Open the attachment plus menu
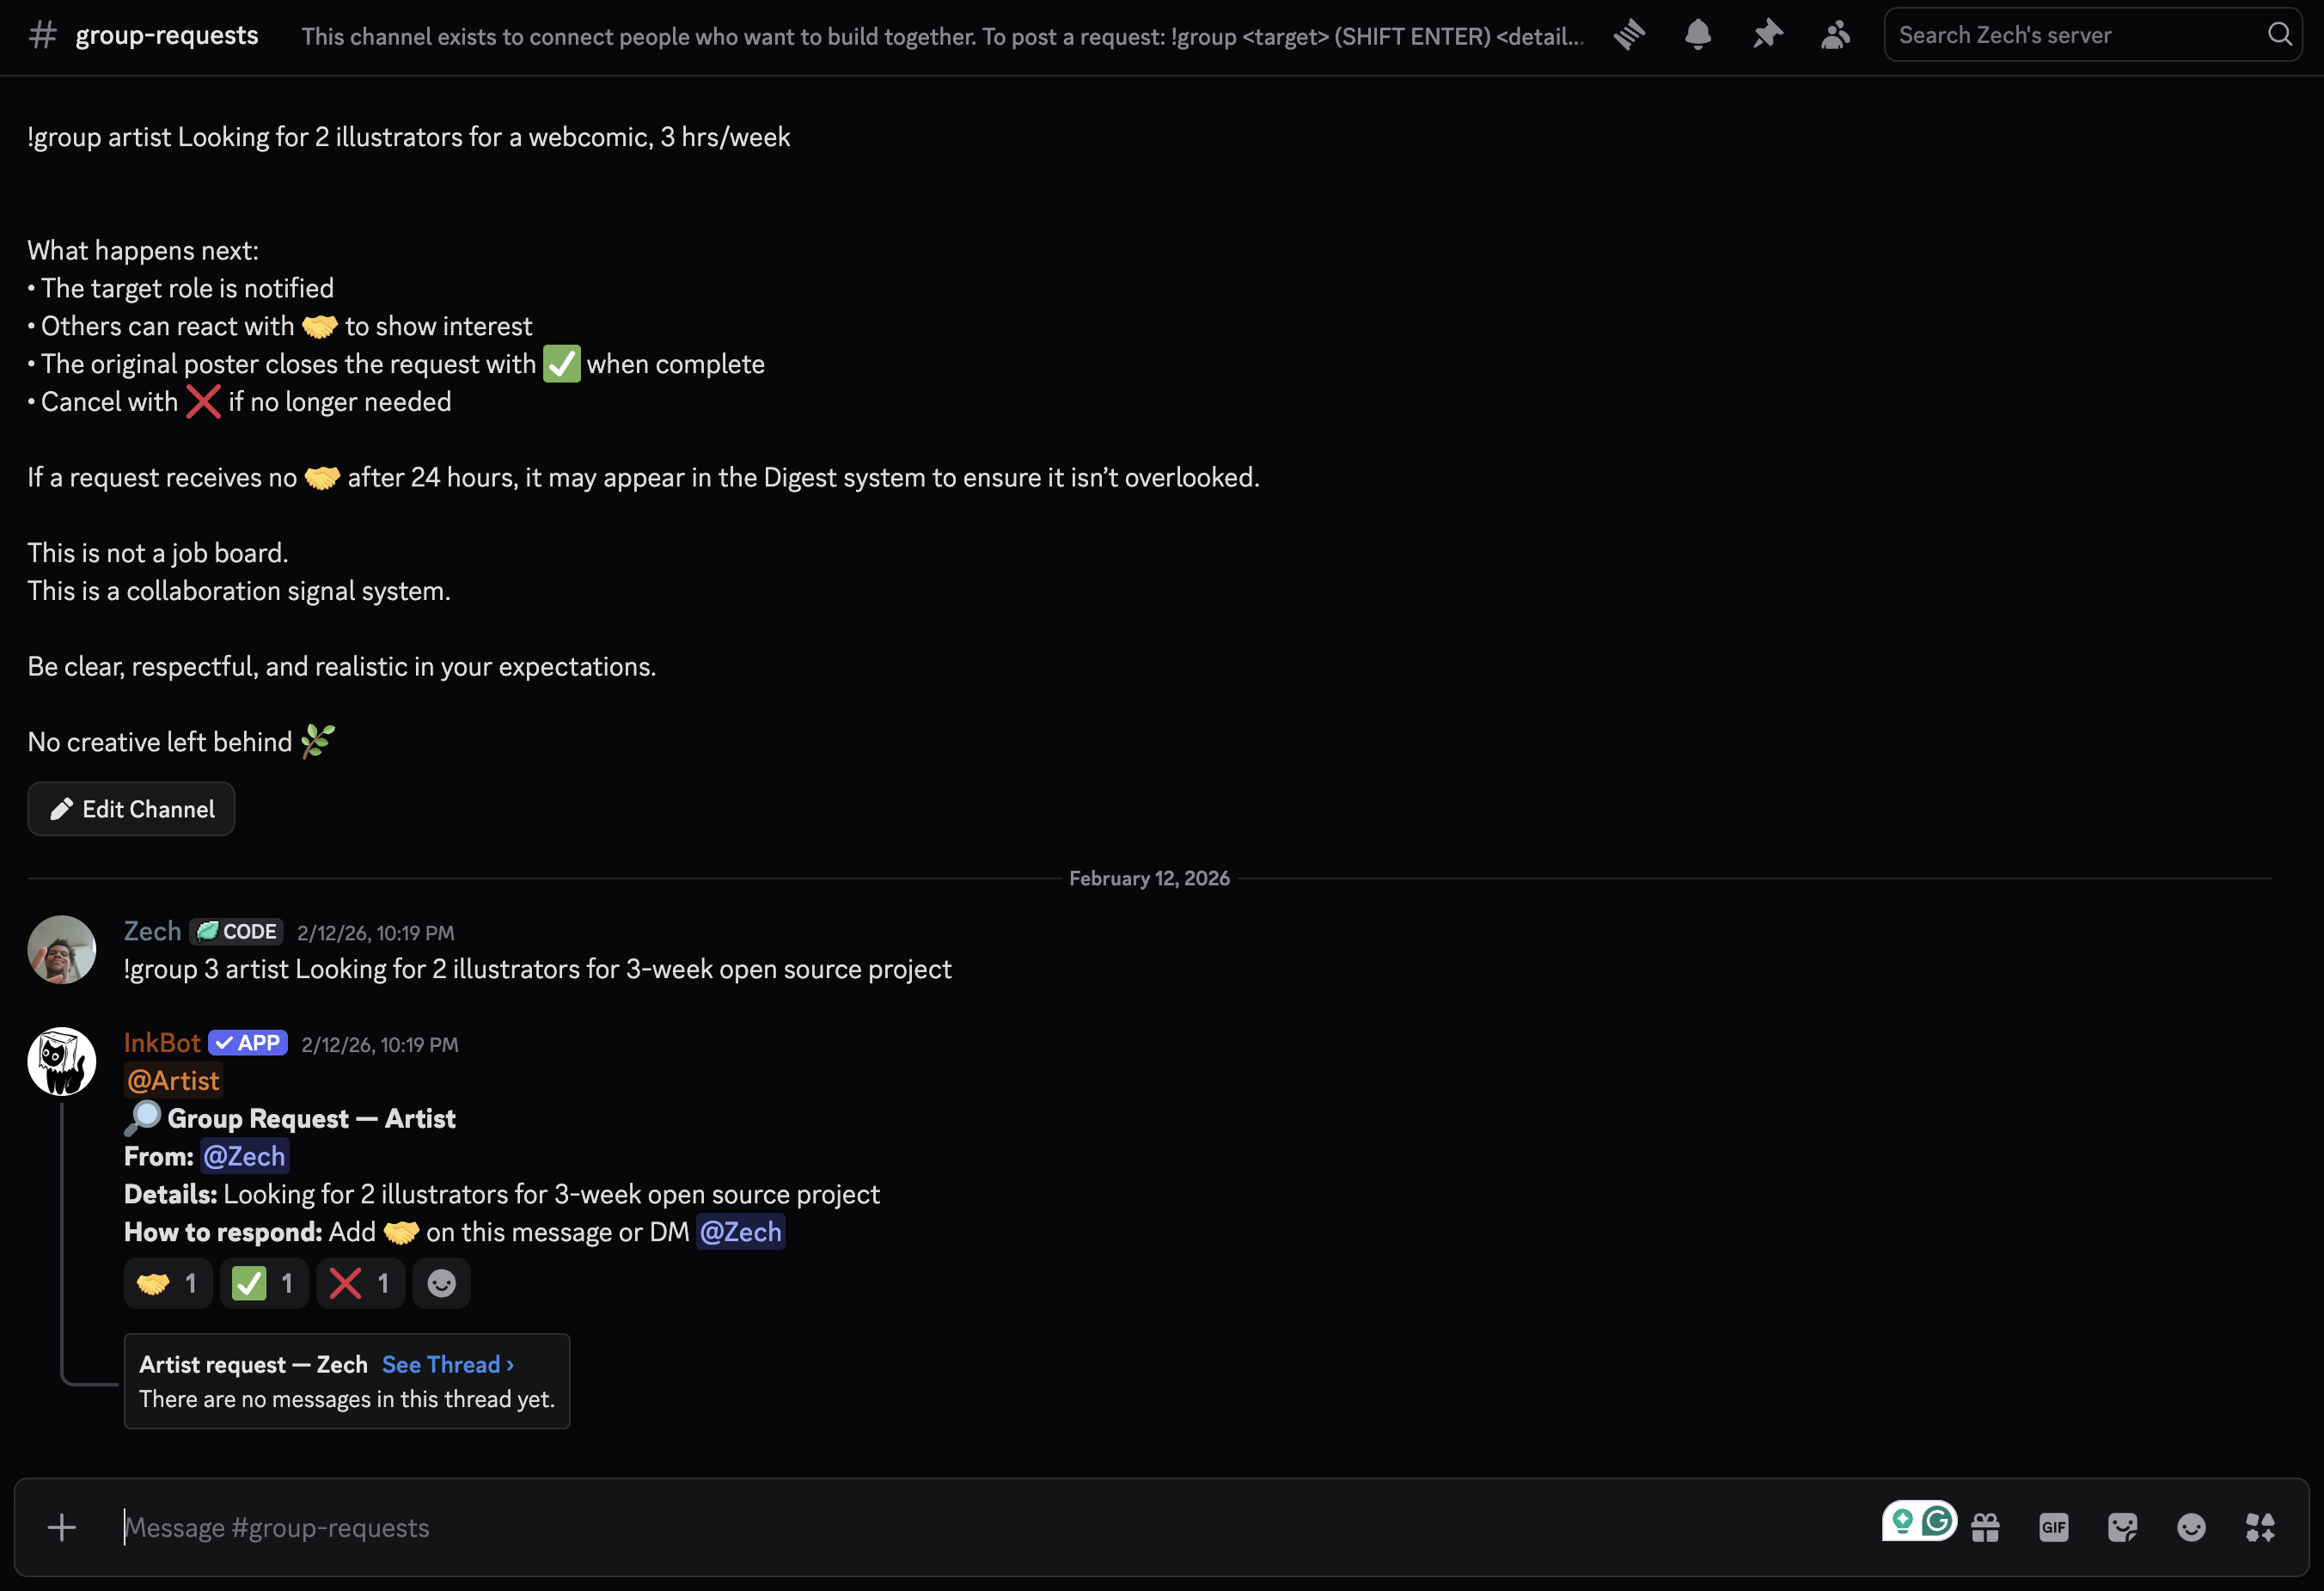The image size is (2324, 1591). click(x=61, y=1527)
